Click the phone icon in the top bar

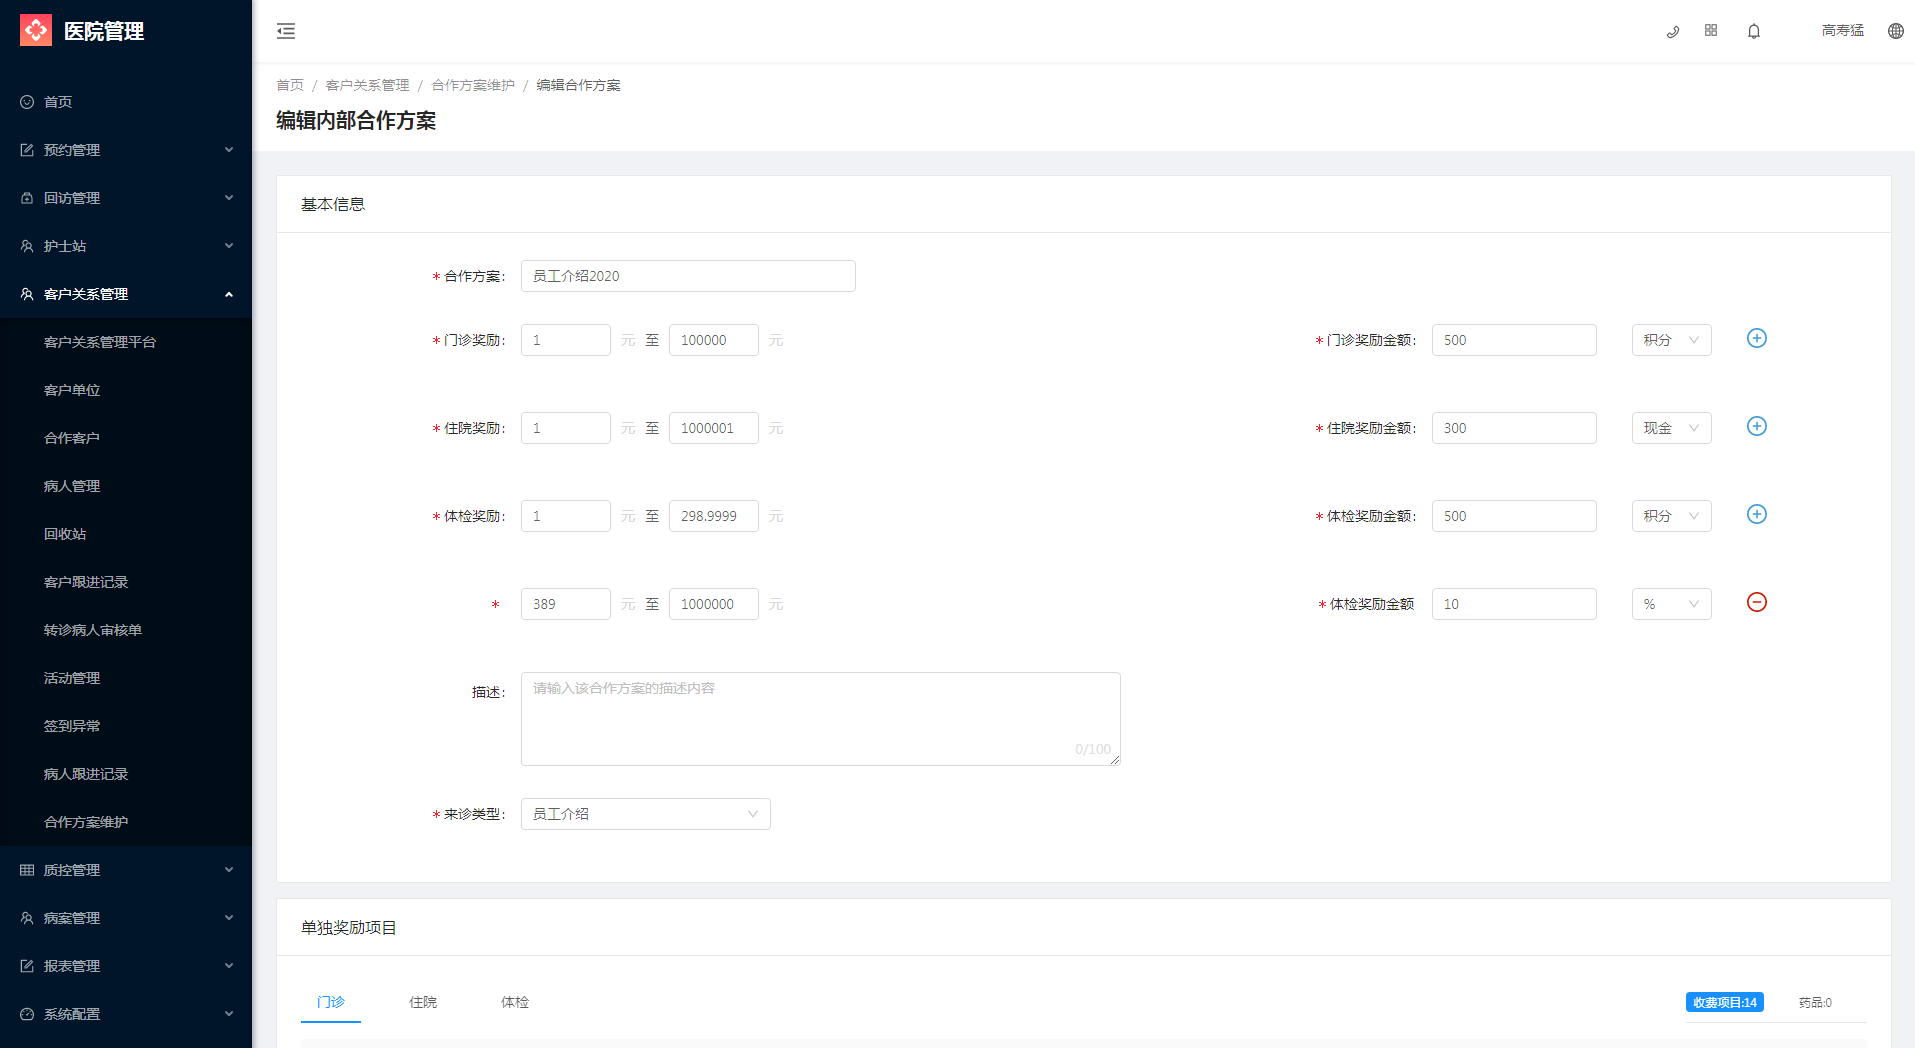(x=1672, y=31)
